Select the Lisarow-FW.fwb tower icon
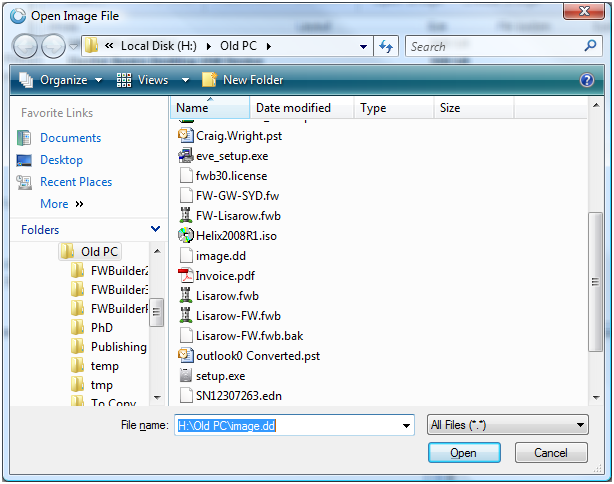The width and height of the screenshot is (614, 484). coord(185,315)
